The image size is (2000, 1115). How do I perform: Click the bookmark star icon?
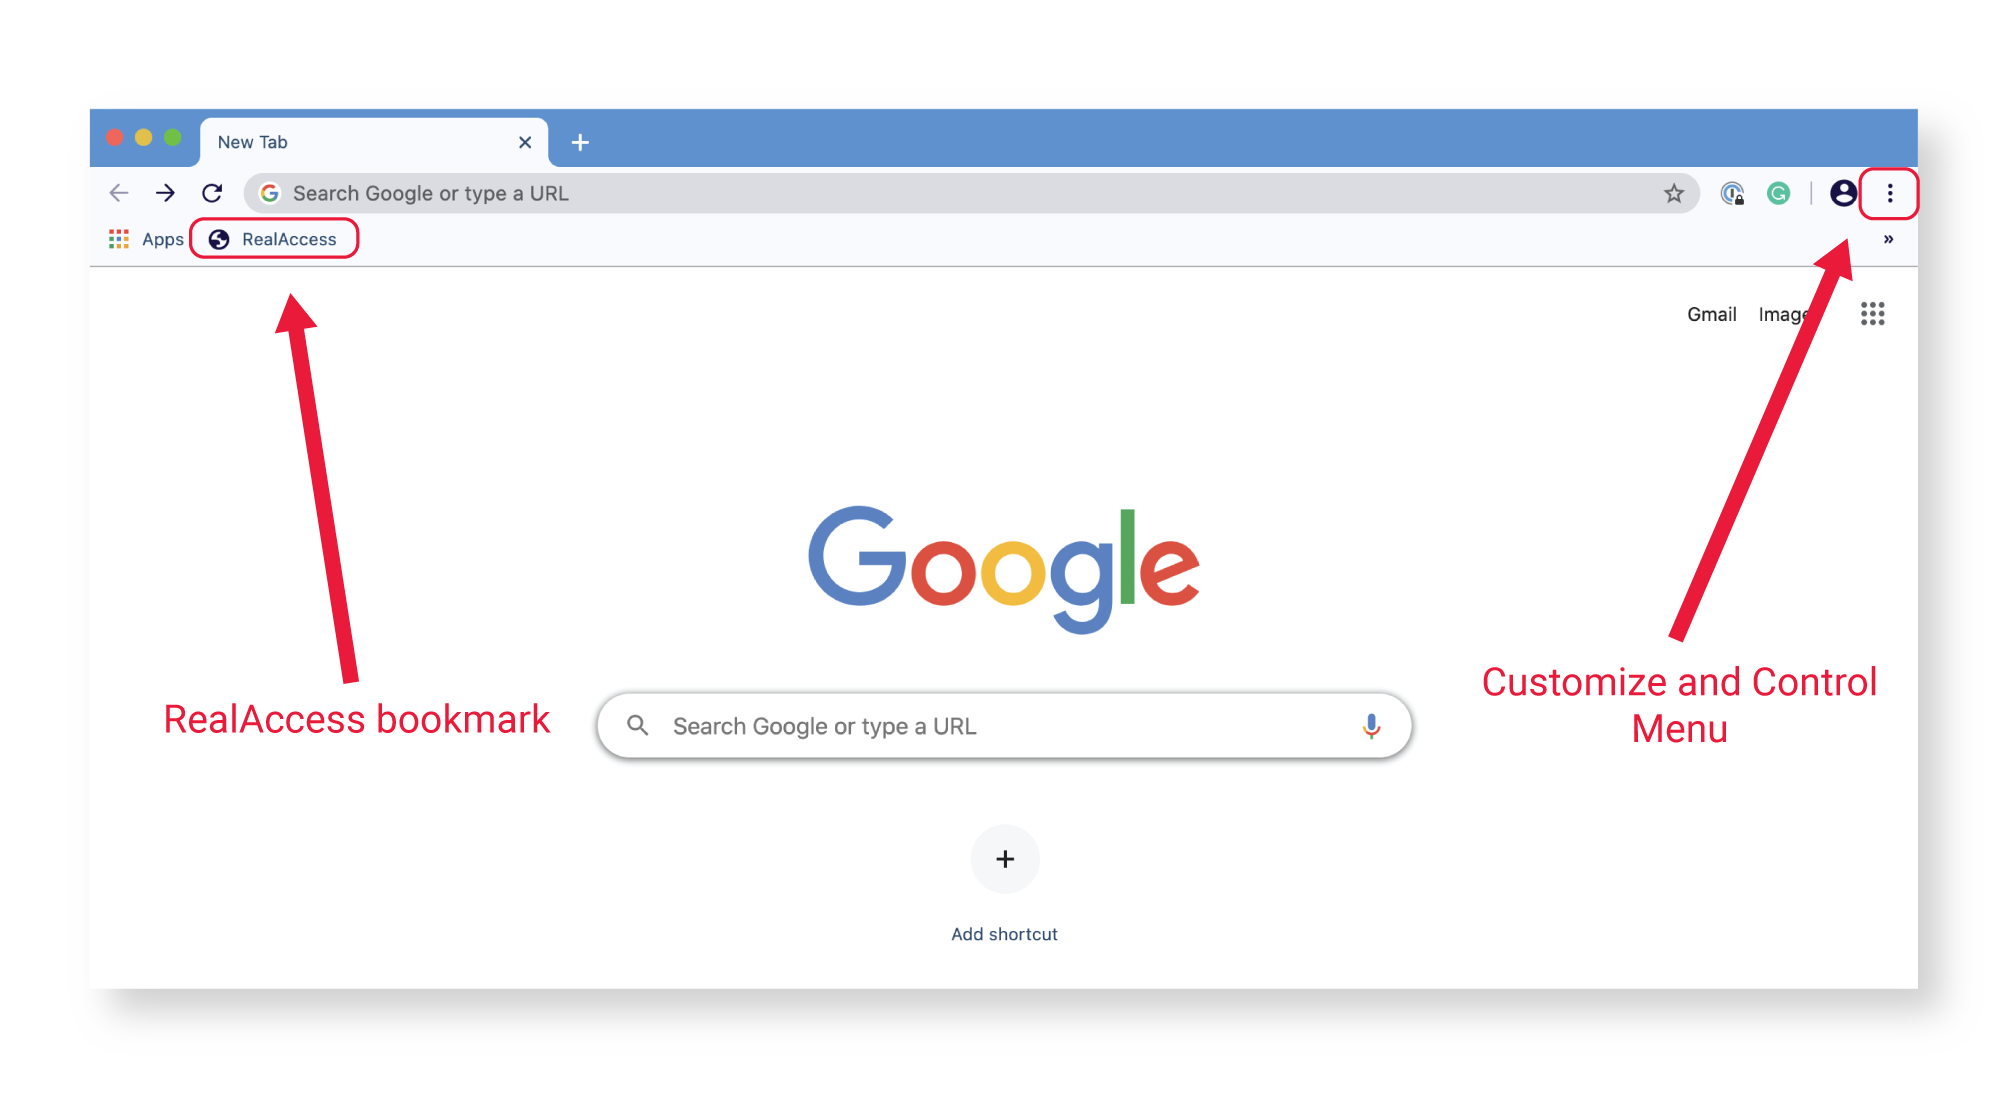tap(1672, 192)
